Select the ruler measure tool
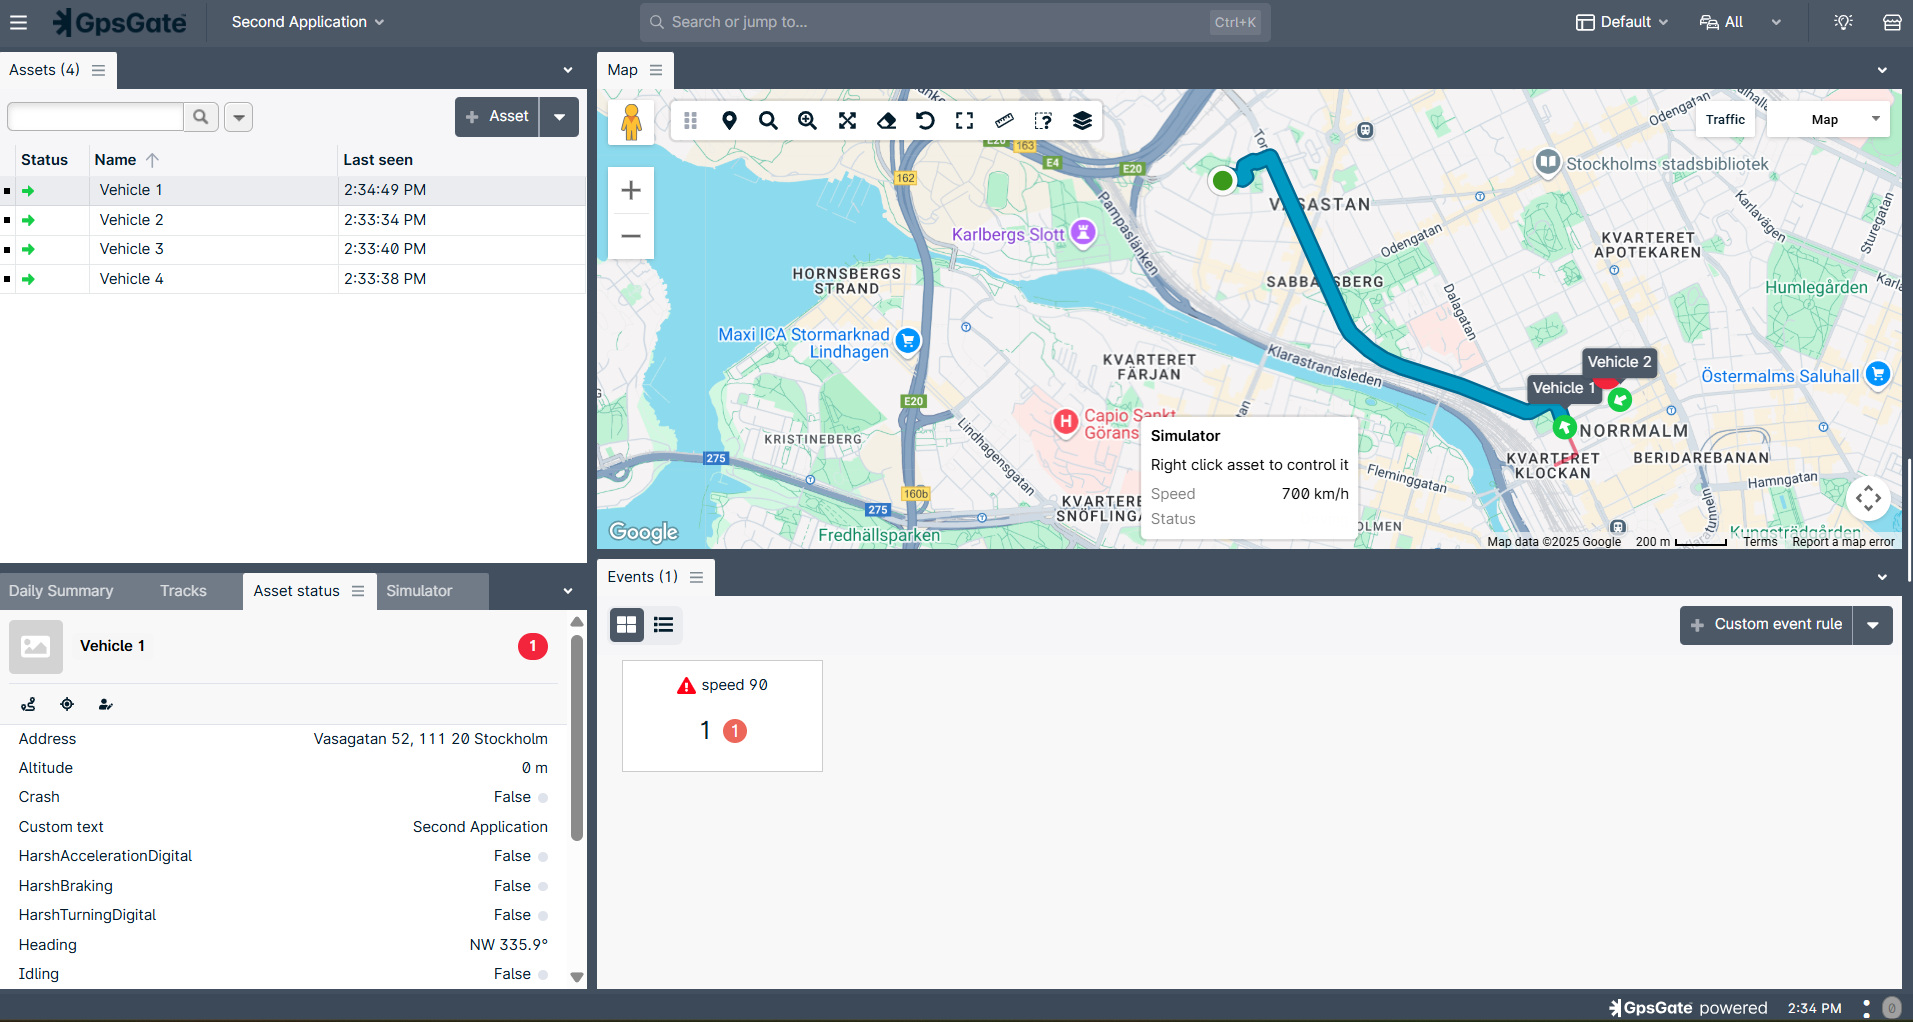1913x1022 pixels. click(x=1004, y=121)
